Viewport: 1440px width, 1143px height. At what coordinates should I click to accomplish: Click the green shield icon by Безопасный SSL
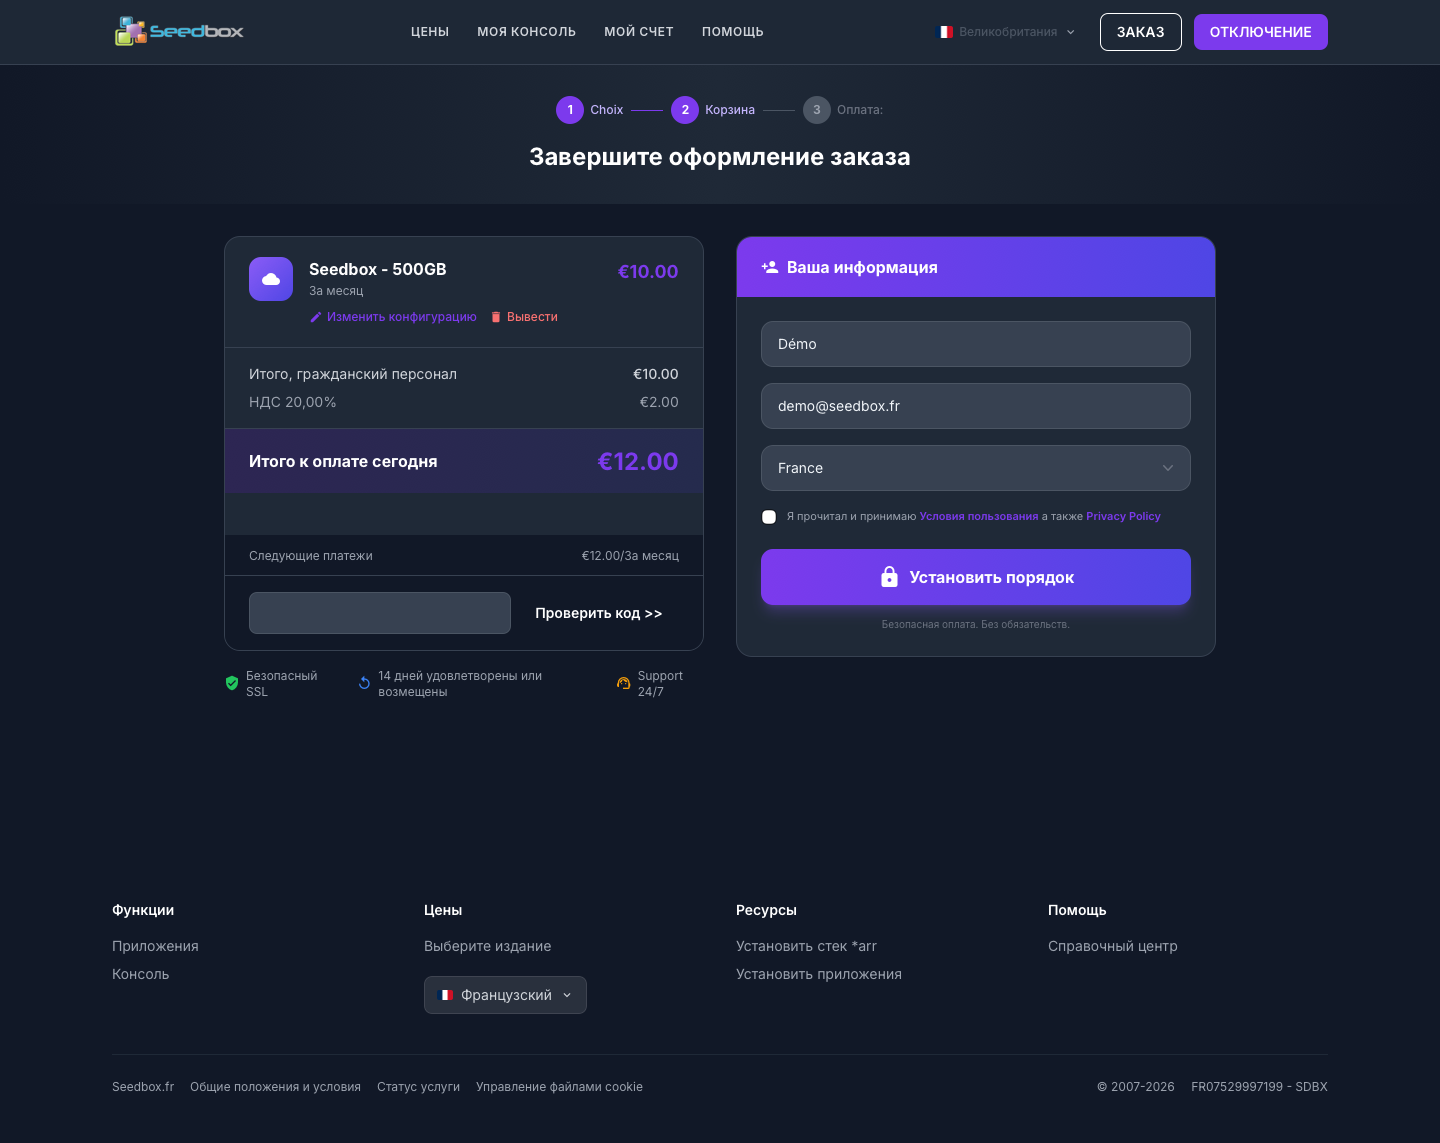point(232,683)
